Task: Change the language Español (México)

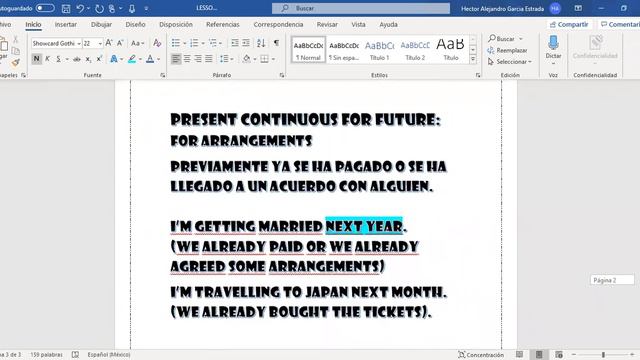Action: tap(109, 355)
